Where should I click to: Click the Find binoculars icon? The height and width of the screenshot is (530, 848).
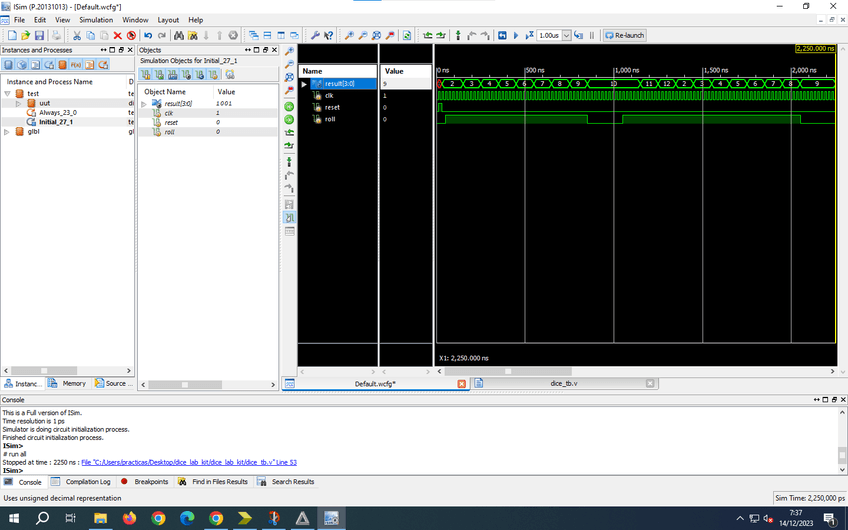pos(178,35)
